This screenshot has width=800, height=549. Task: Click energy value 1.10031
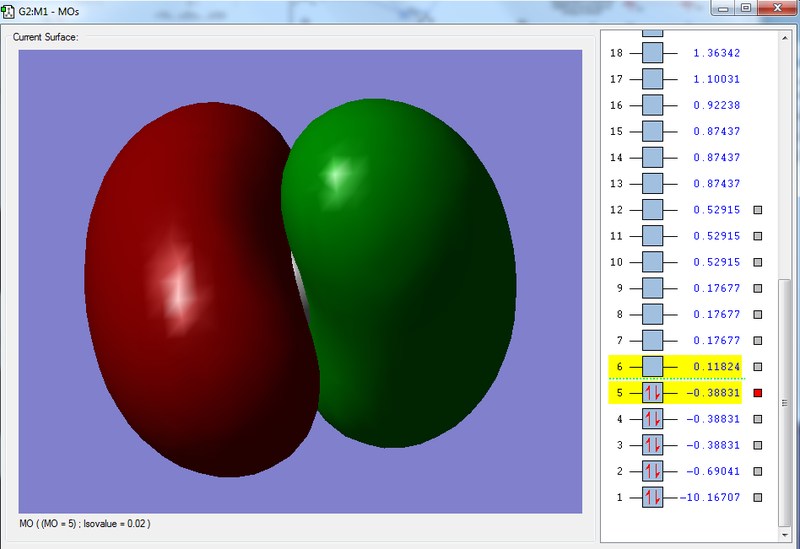[x=716, y=79]
